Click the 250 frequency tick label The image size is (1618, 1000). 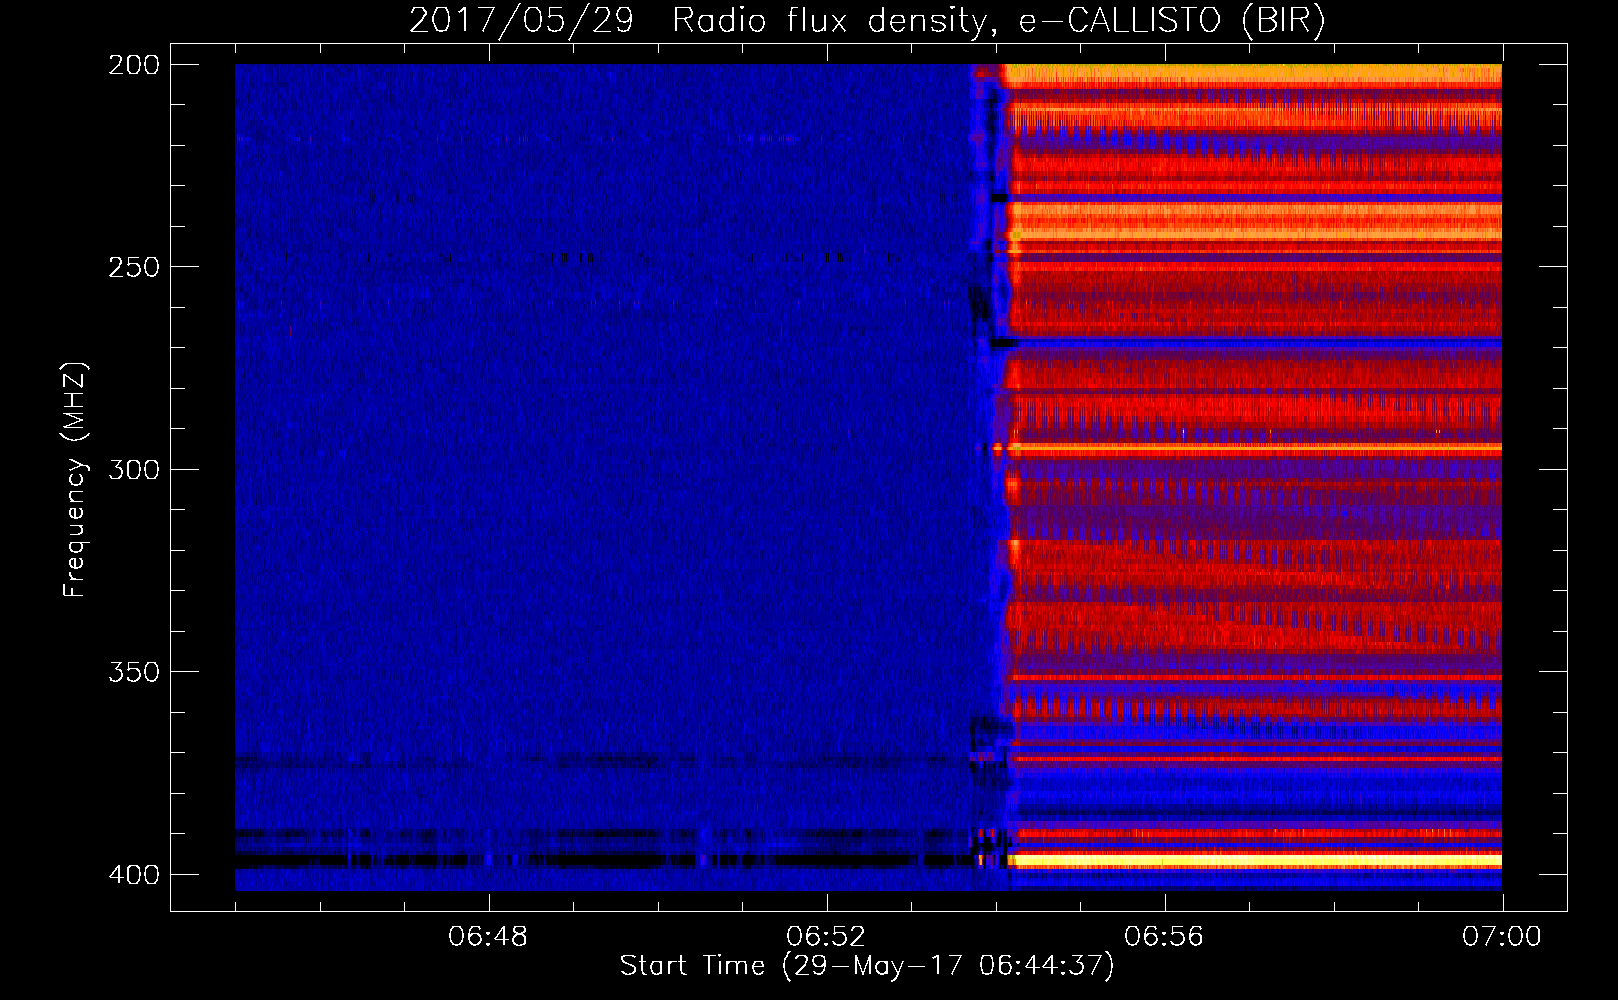[x=134, y=267]
